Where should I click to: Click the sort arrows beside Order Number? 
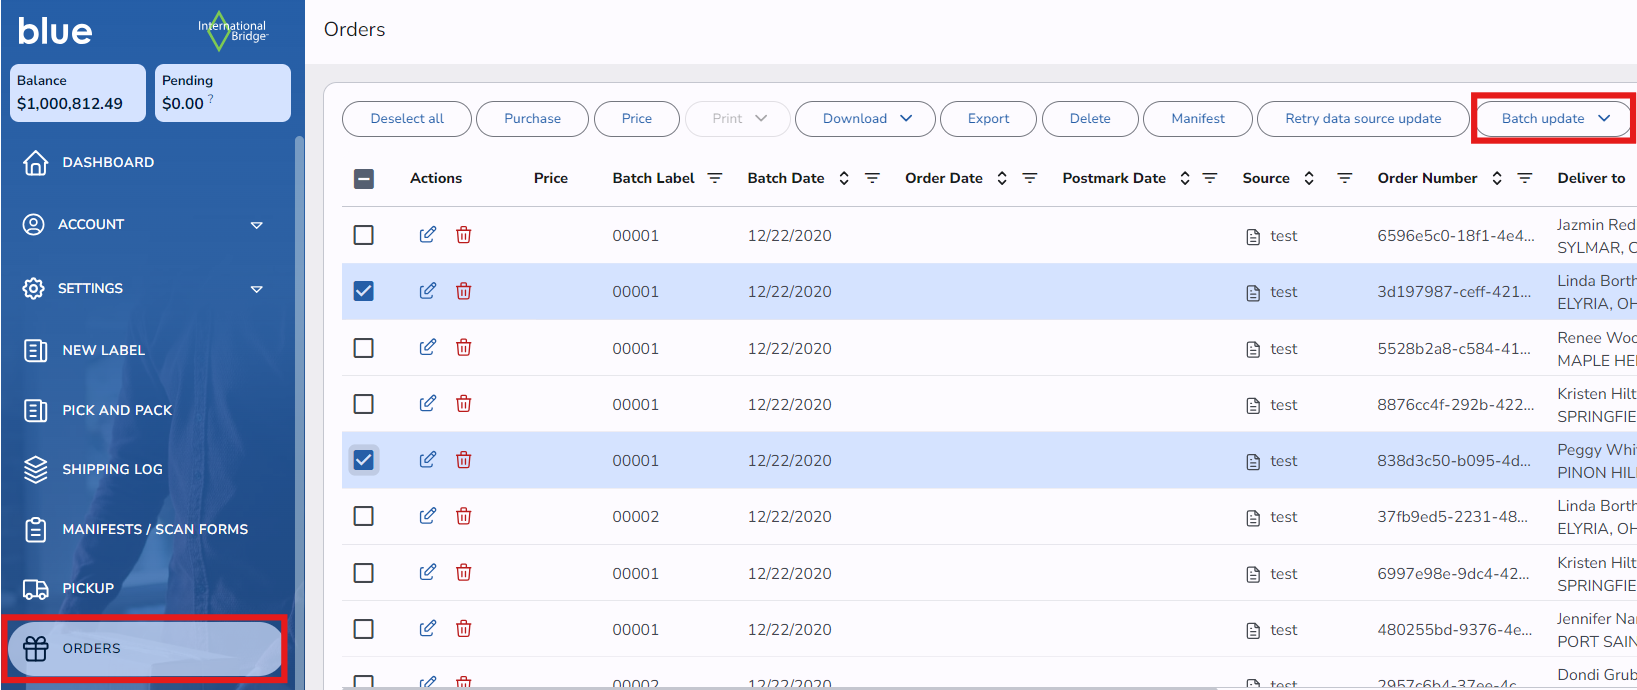[x=1497, y=178]
